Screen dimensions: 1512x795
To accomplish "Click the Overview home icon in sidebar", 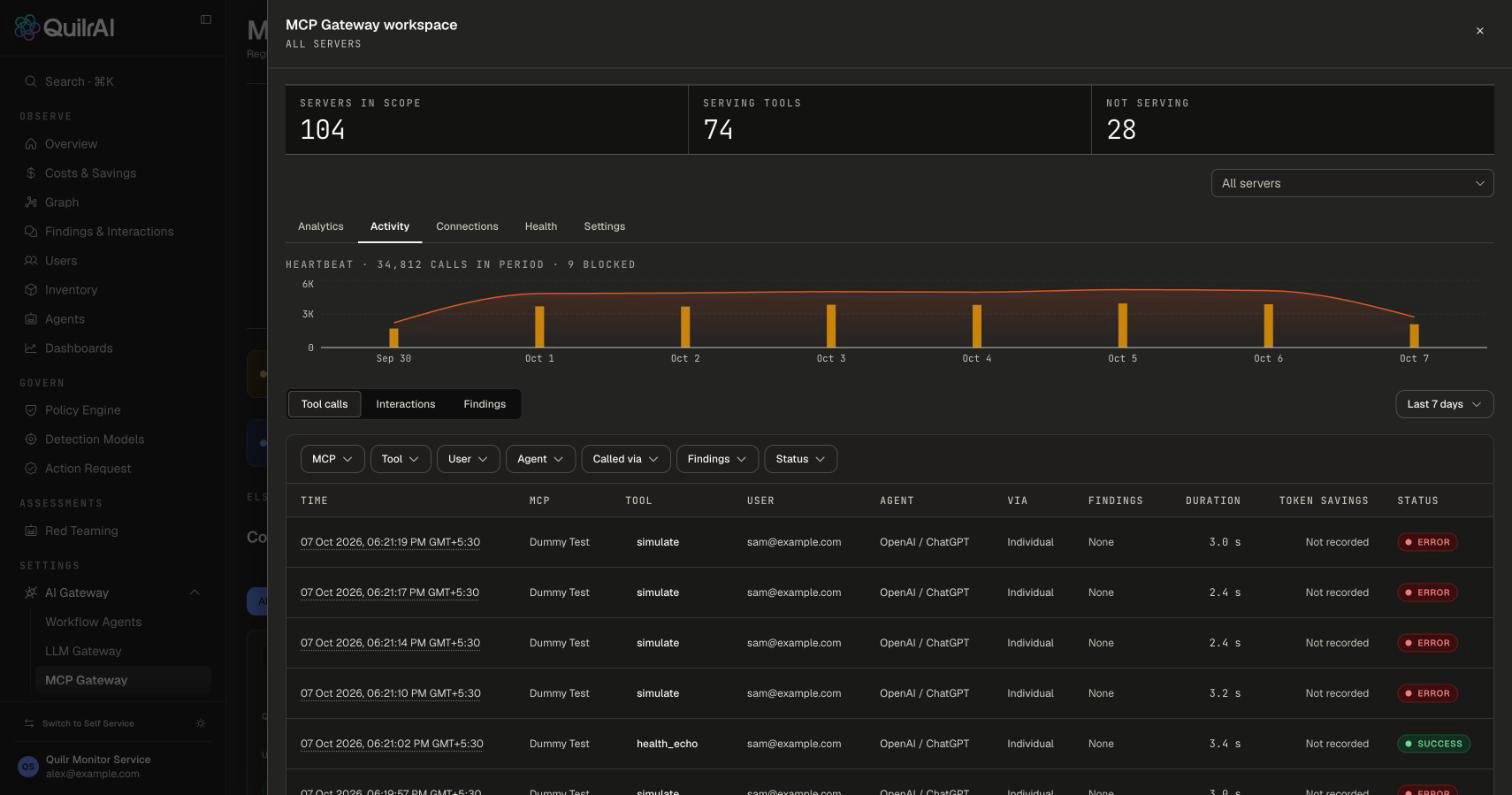I will (31, 144).
